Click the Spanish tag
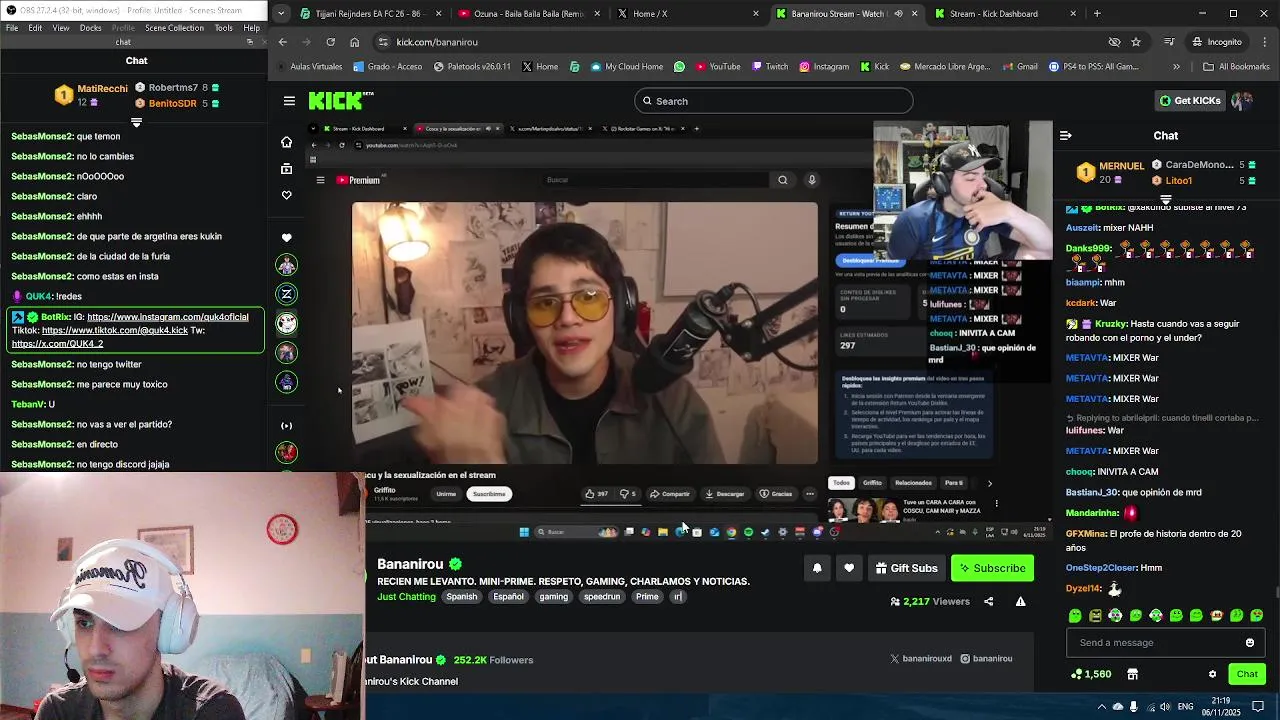This screenshot has width=1280, height=720. tap(461, 597)
